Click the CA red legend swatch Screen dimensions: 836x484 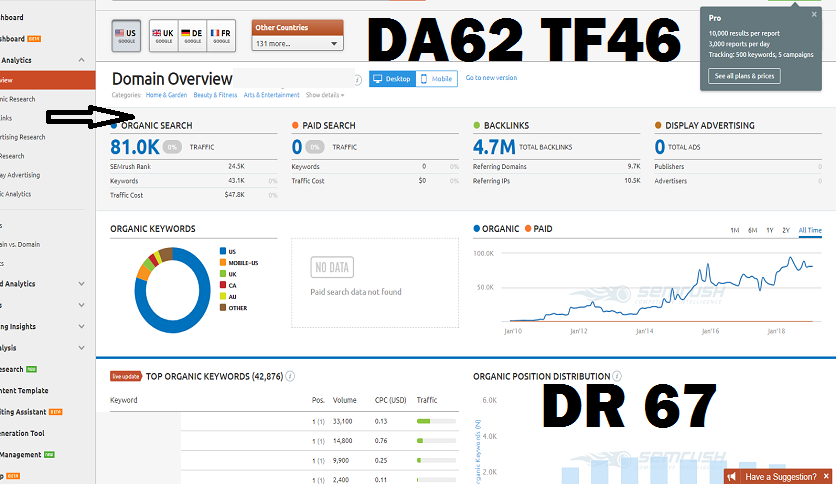(x=223, y=285)
